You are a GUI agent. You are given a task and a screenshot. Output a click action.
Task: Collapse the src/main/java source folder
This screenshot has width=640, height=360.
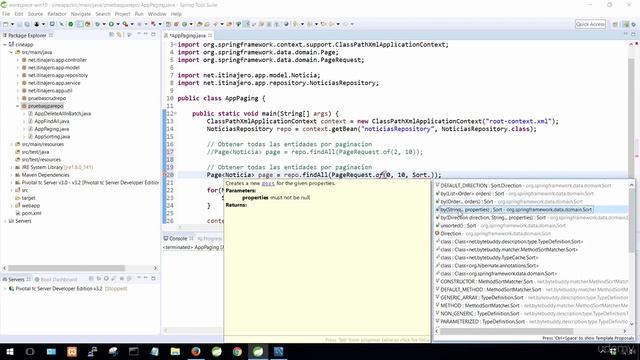coord(11,52)
